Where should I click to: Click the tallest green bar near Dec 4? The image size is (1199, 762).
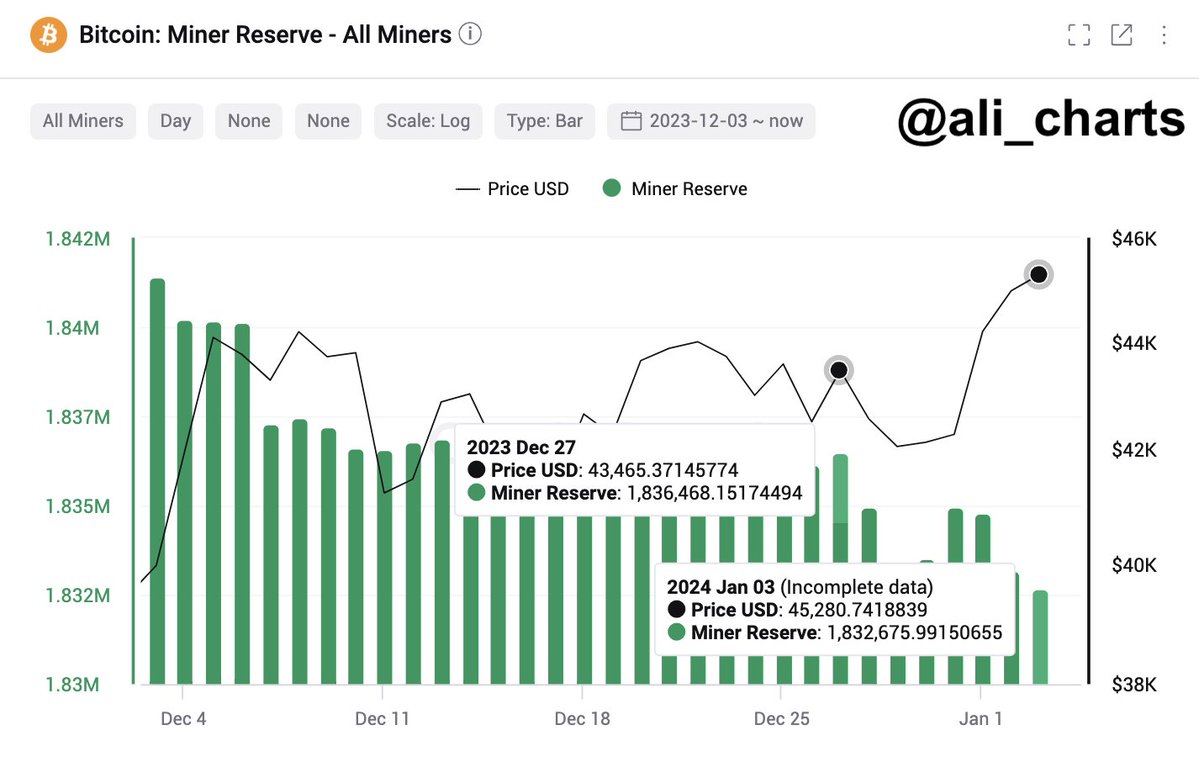coord(157,480)
